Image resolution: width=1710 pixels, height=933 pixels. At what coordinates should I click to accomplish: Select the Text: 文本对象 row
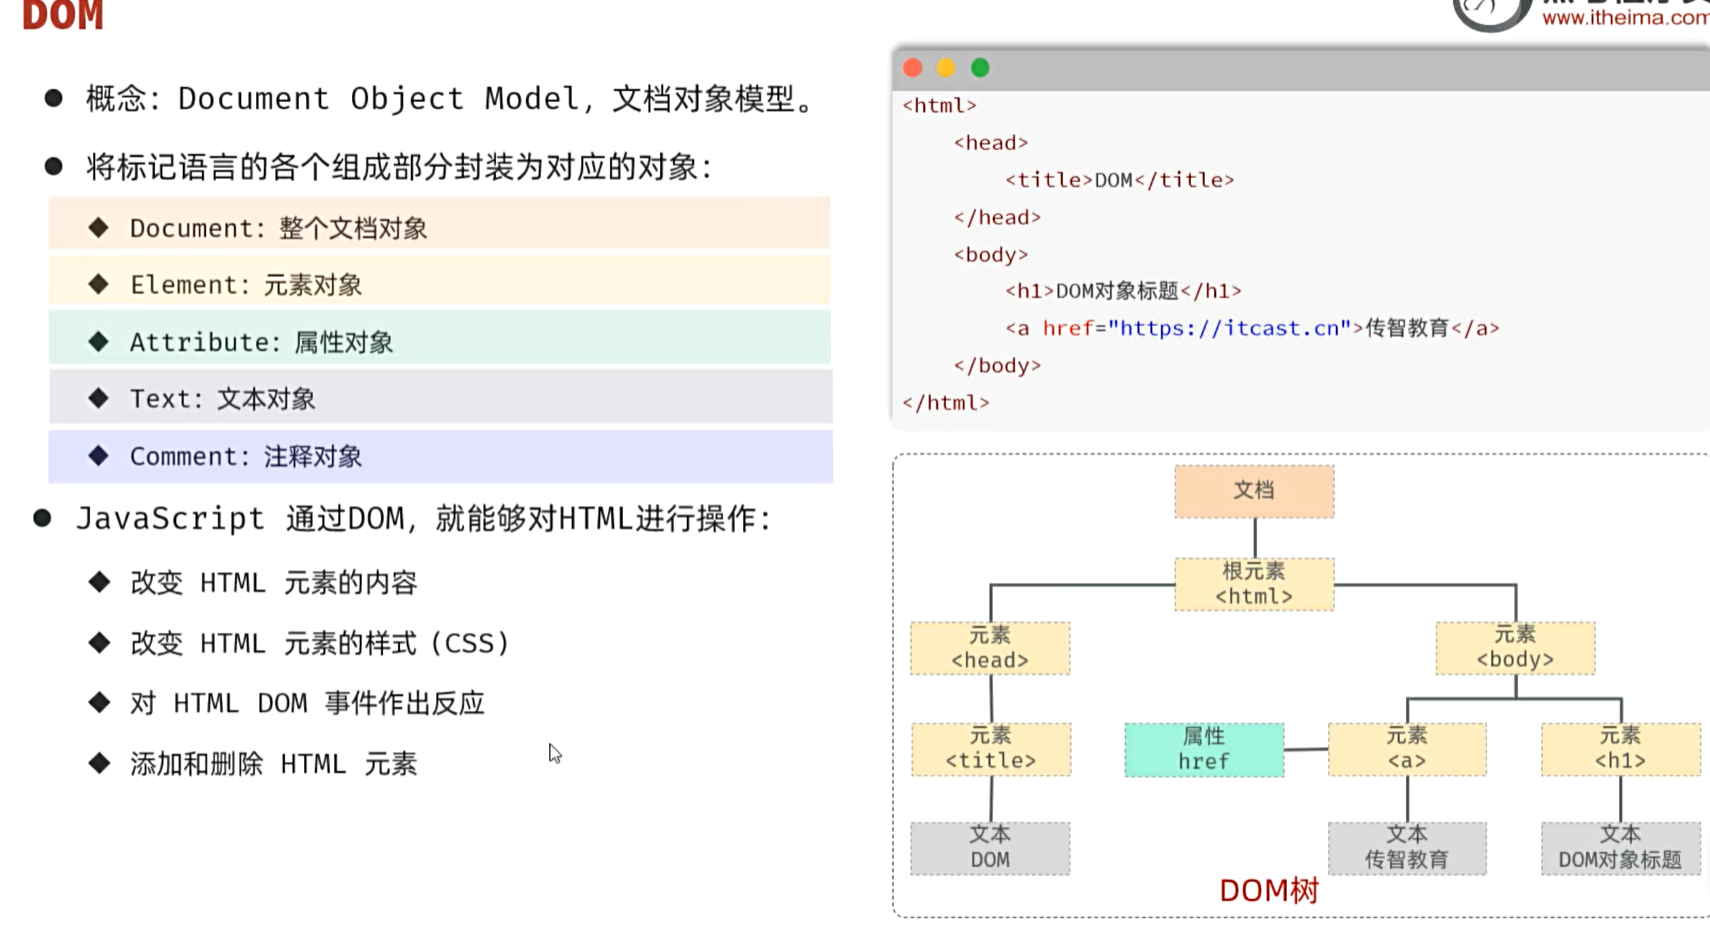[x=440, y=399]
